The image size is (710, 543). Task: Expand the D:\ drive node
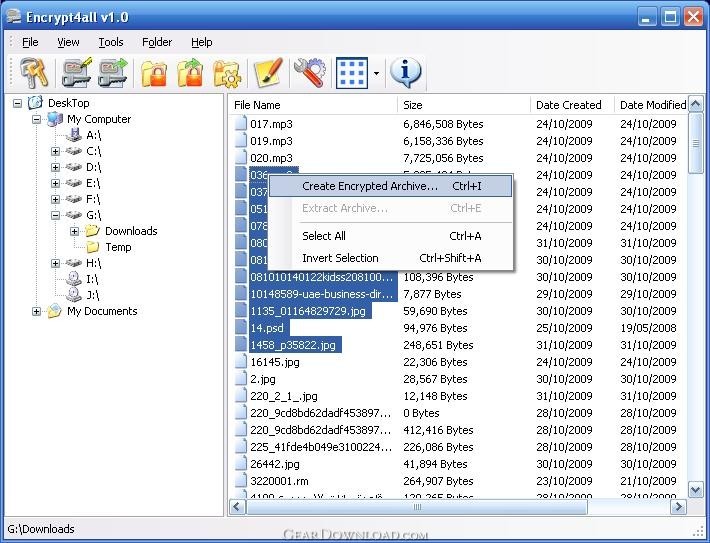55,168
